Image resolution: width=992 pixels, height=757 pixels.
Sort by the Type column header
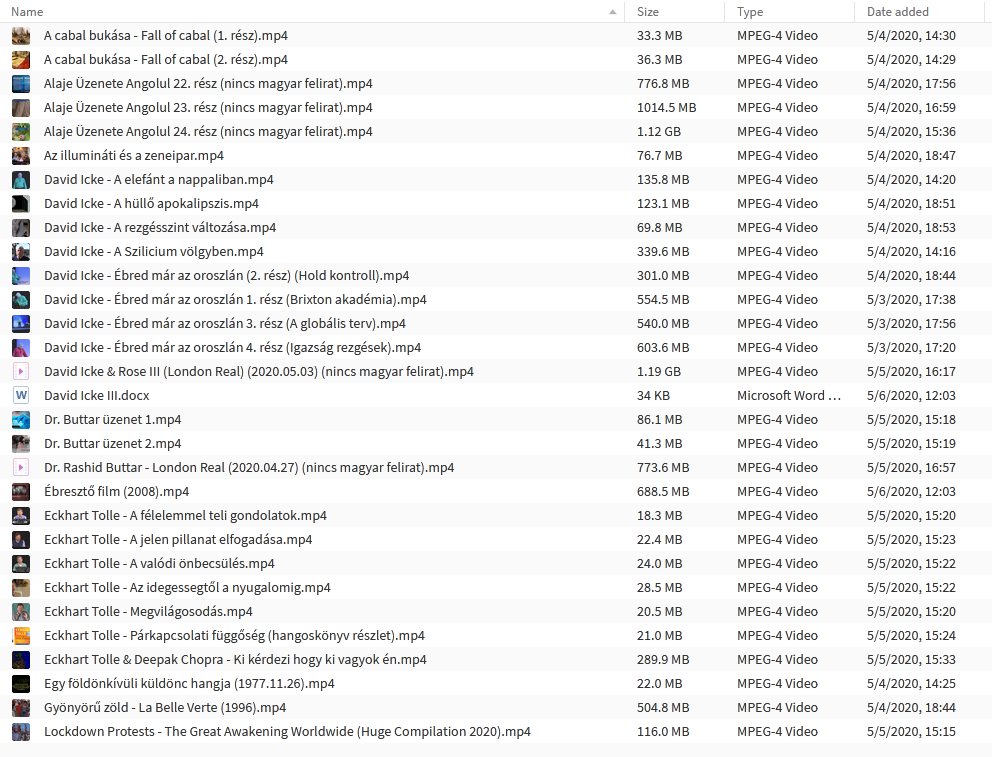750,11
